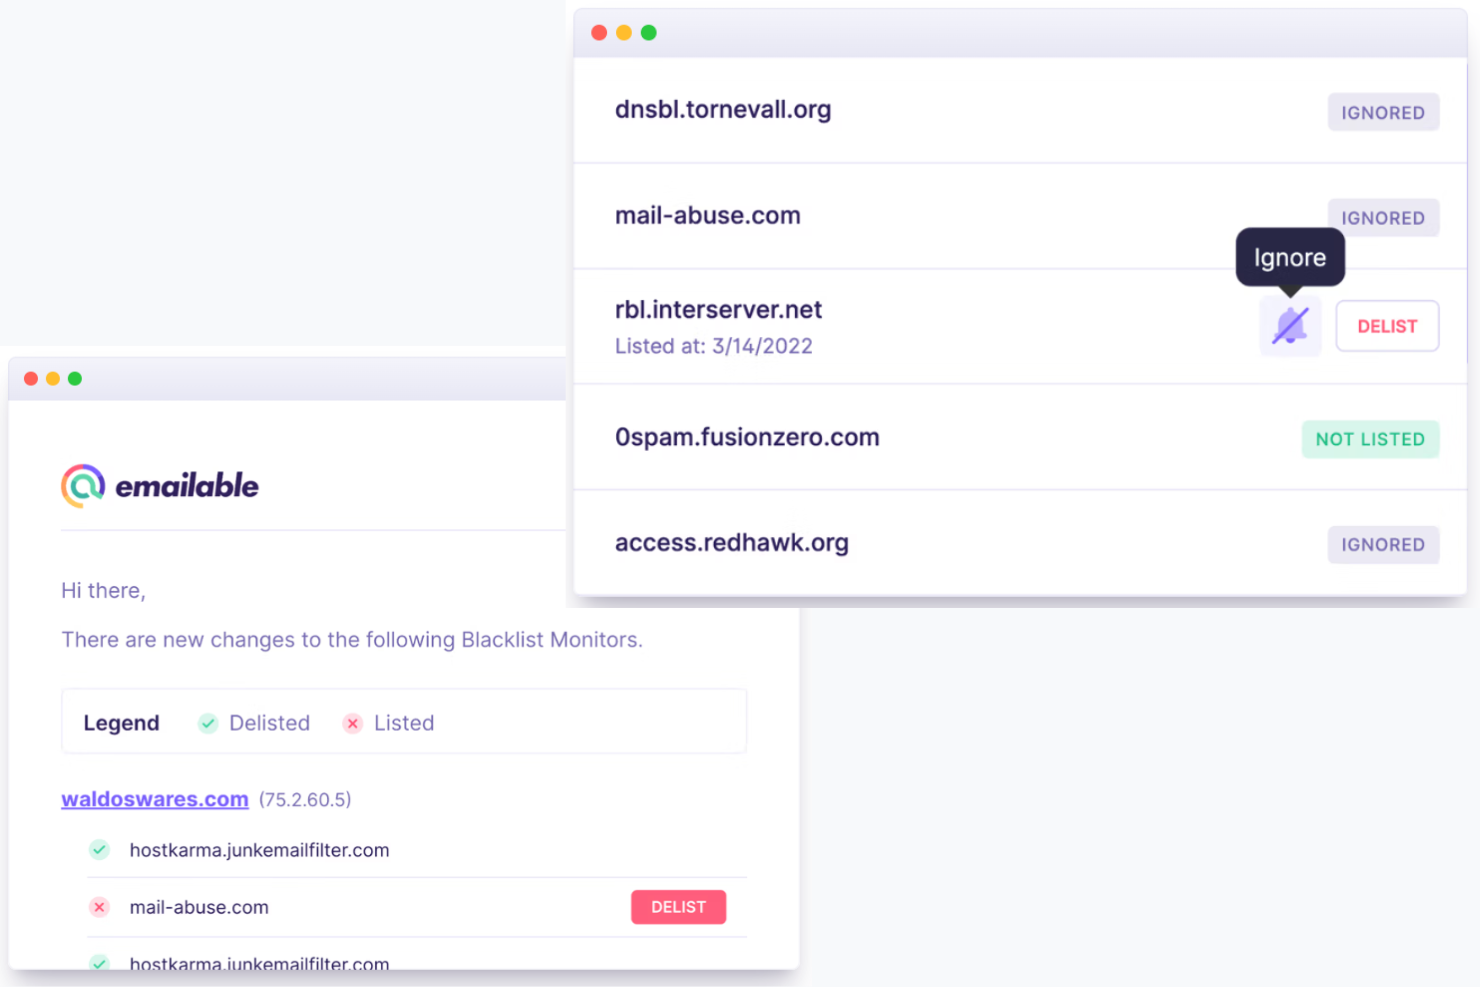Click the emailable wordmark in email window
1480x987 pixels.
click(187, 486)
